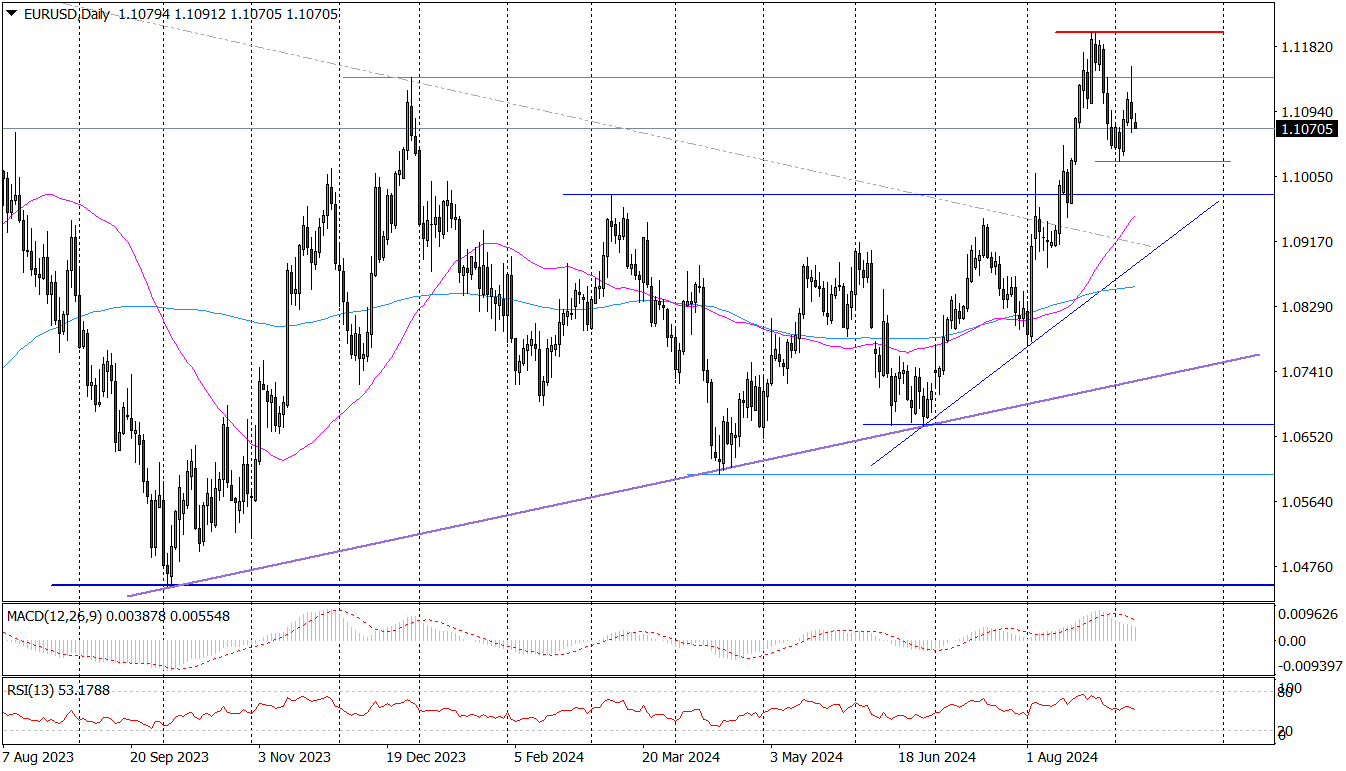This screenshot has height=771, width=1346.
Task: Click the 1.10050 price axis label
Action: click(1306, 177)
